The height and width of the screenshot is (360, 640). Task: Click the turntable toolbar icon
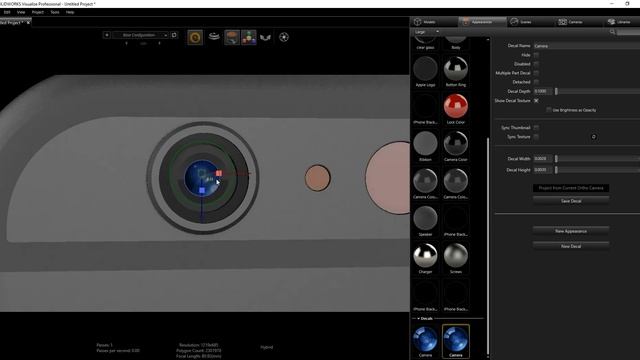[x=214, y=37]
